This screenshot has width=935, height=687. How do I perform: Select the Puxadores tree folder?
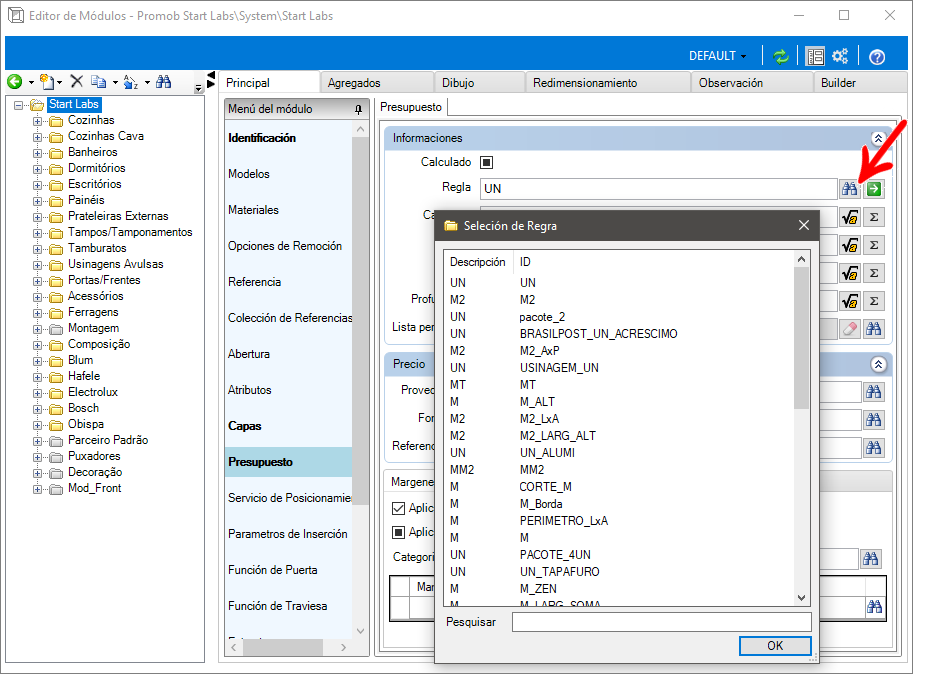coord(94,456)
